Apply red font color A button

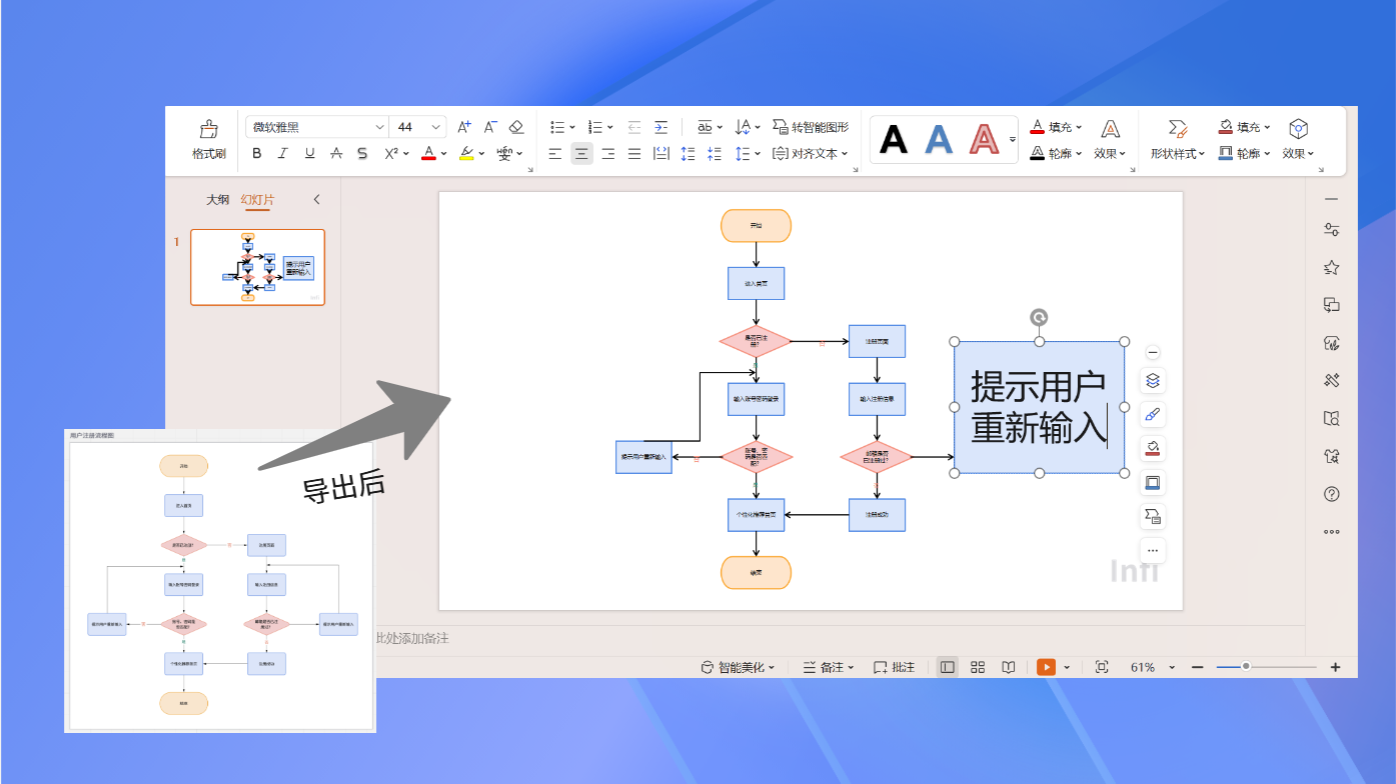[x=428, y=153]
